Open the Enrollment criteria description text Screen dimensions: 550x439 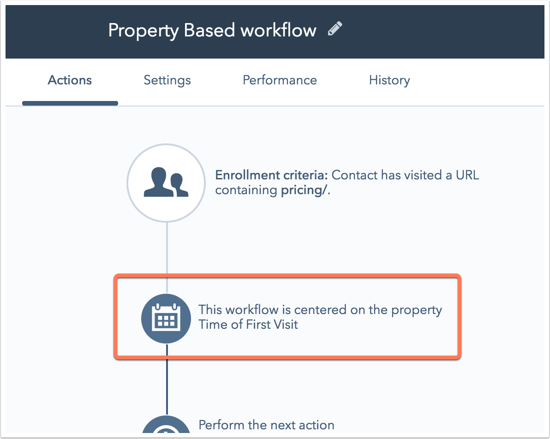(x=347, y=182)
